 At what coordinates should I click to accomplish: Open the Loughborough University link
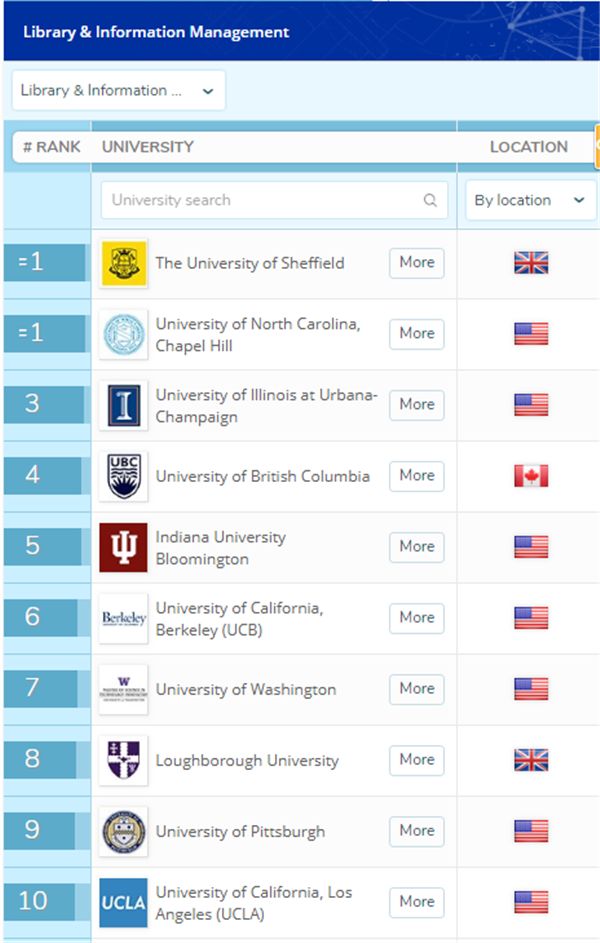tap(247, 761)
